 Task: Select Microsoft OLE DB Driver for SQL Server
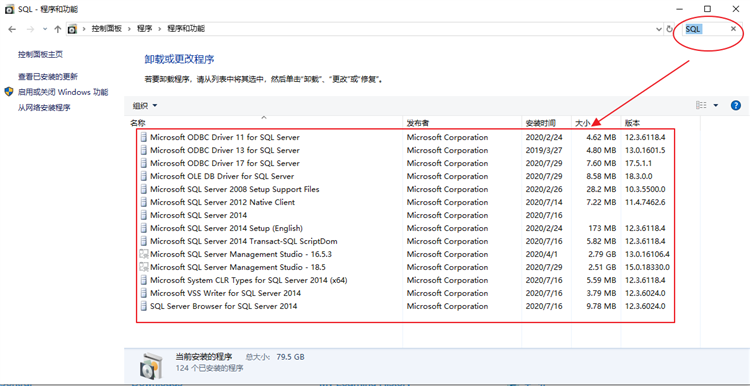[222, 176]
